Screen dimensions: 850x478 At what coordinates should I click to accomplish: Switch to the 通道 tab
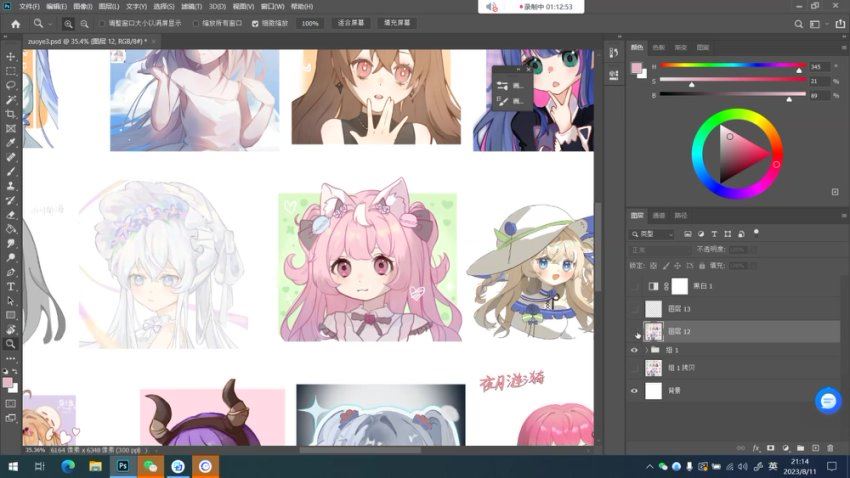coord(659,216)
